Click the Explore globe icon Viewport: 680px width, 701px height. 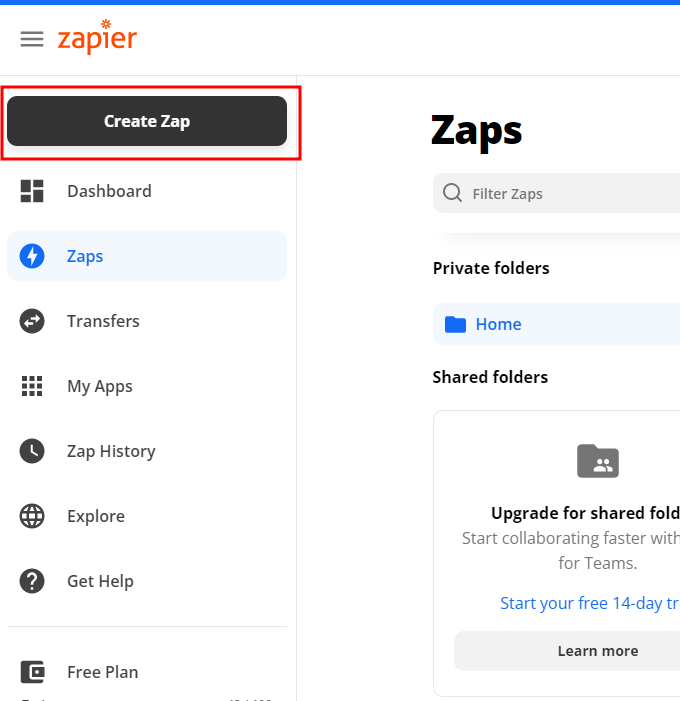[32, 516]
